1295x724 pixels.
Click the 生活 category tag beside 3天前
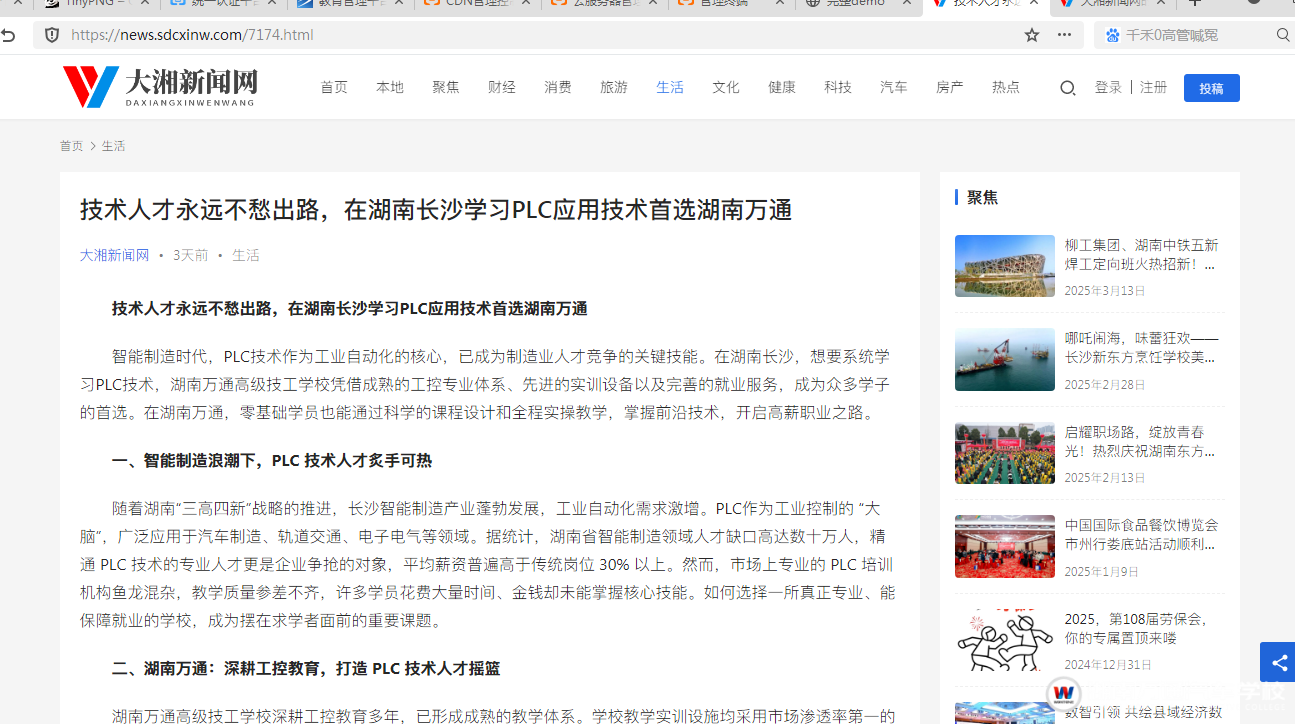tap(245, 255)
